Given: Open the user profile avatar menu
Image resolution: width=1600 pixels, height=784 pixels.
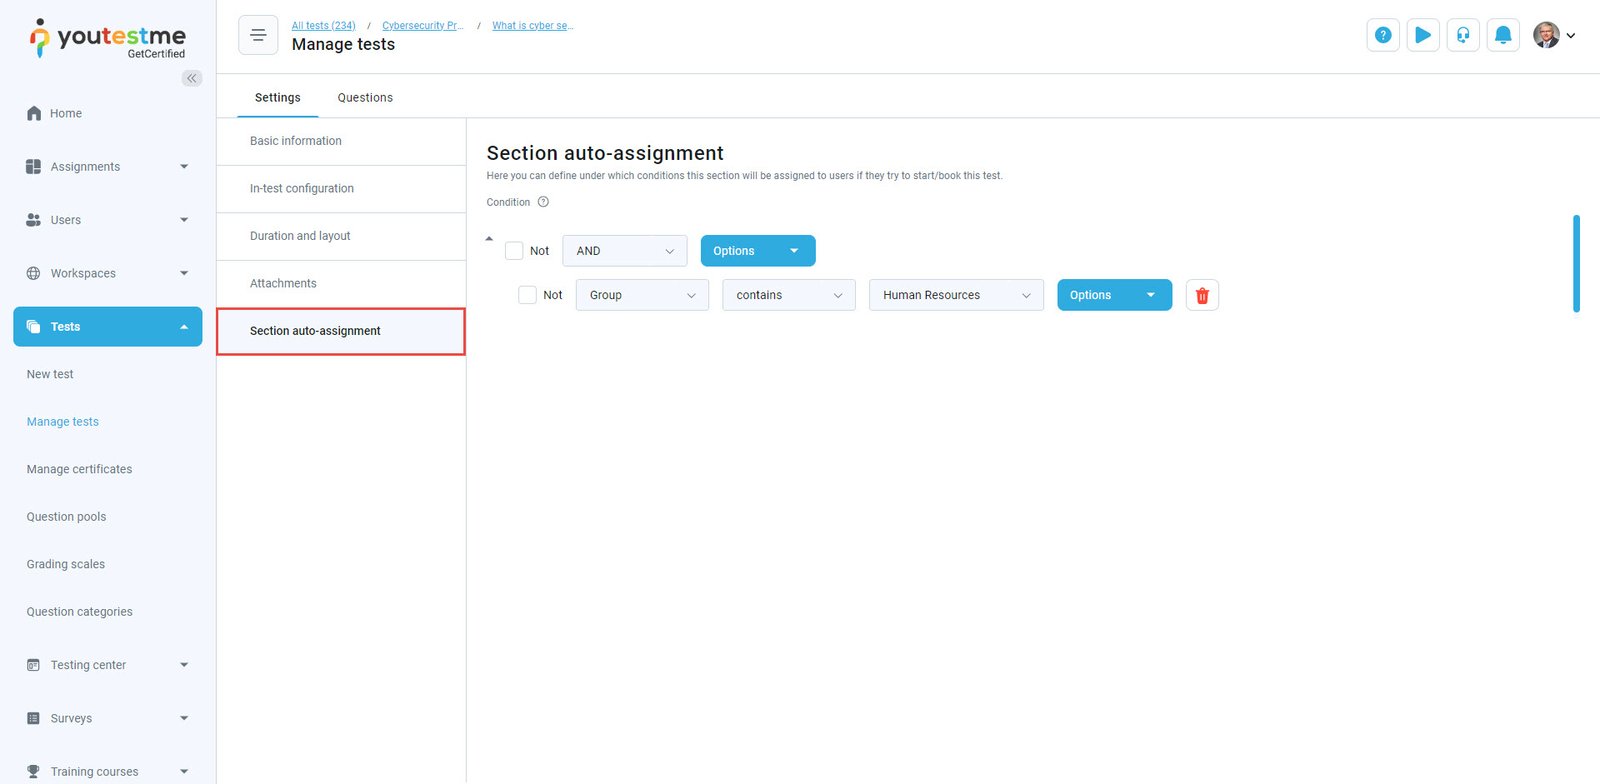Looking at the screenshot, I should [x=1554, y=35].
